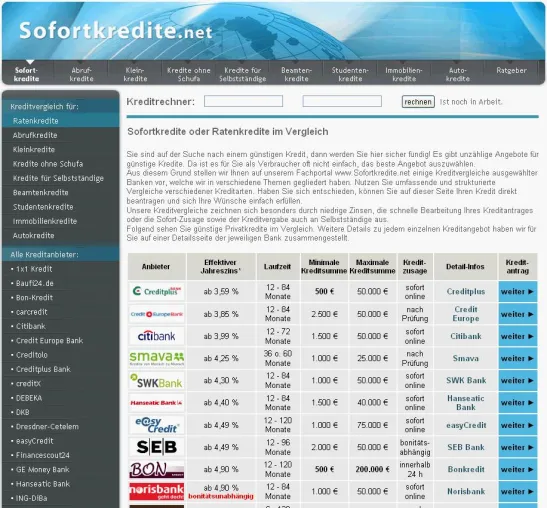Focus the first Kreditrechner input field
The width and height of the screenshot is (547, 508).
pyautogui.click(x=243, y=101)
